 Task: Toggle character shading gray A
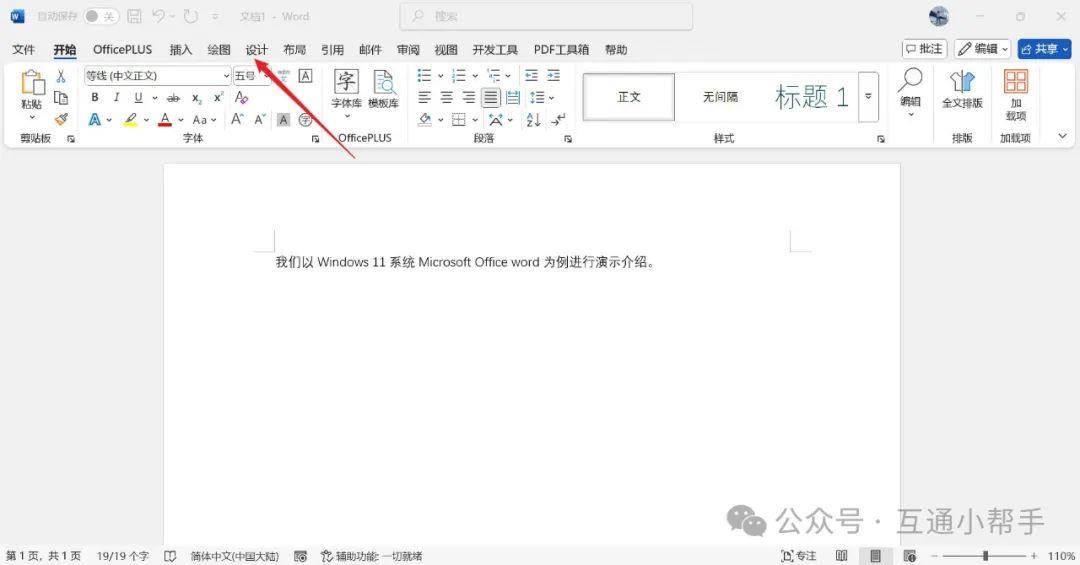tap(283, 120)
